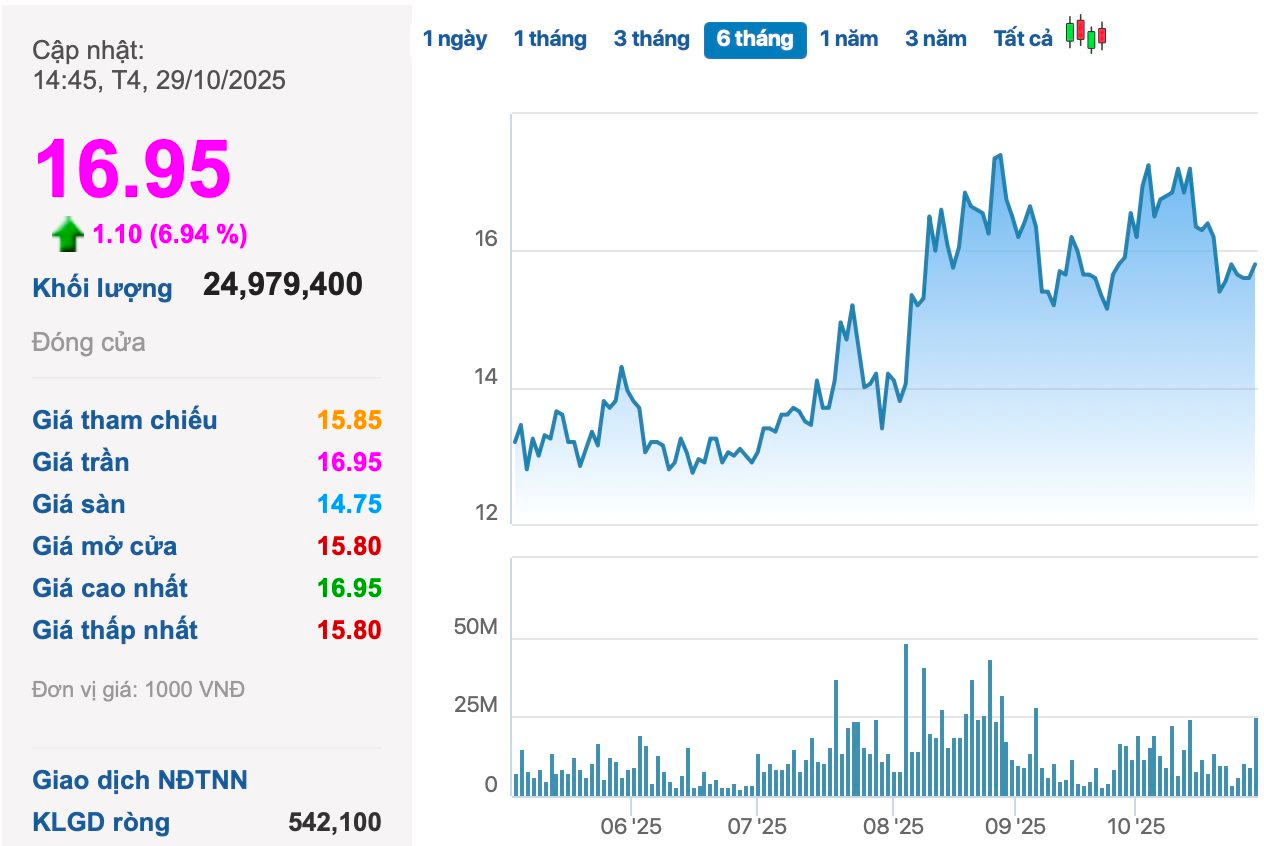Click the current price 16.95
The height and width of the screenshot is (846, 1264).
(x=133, y=169)
